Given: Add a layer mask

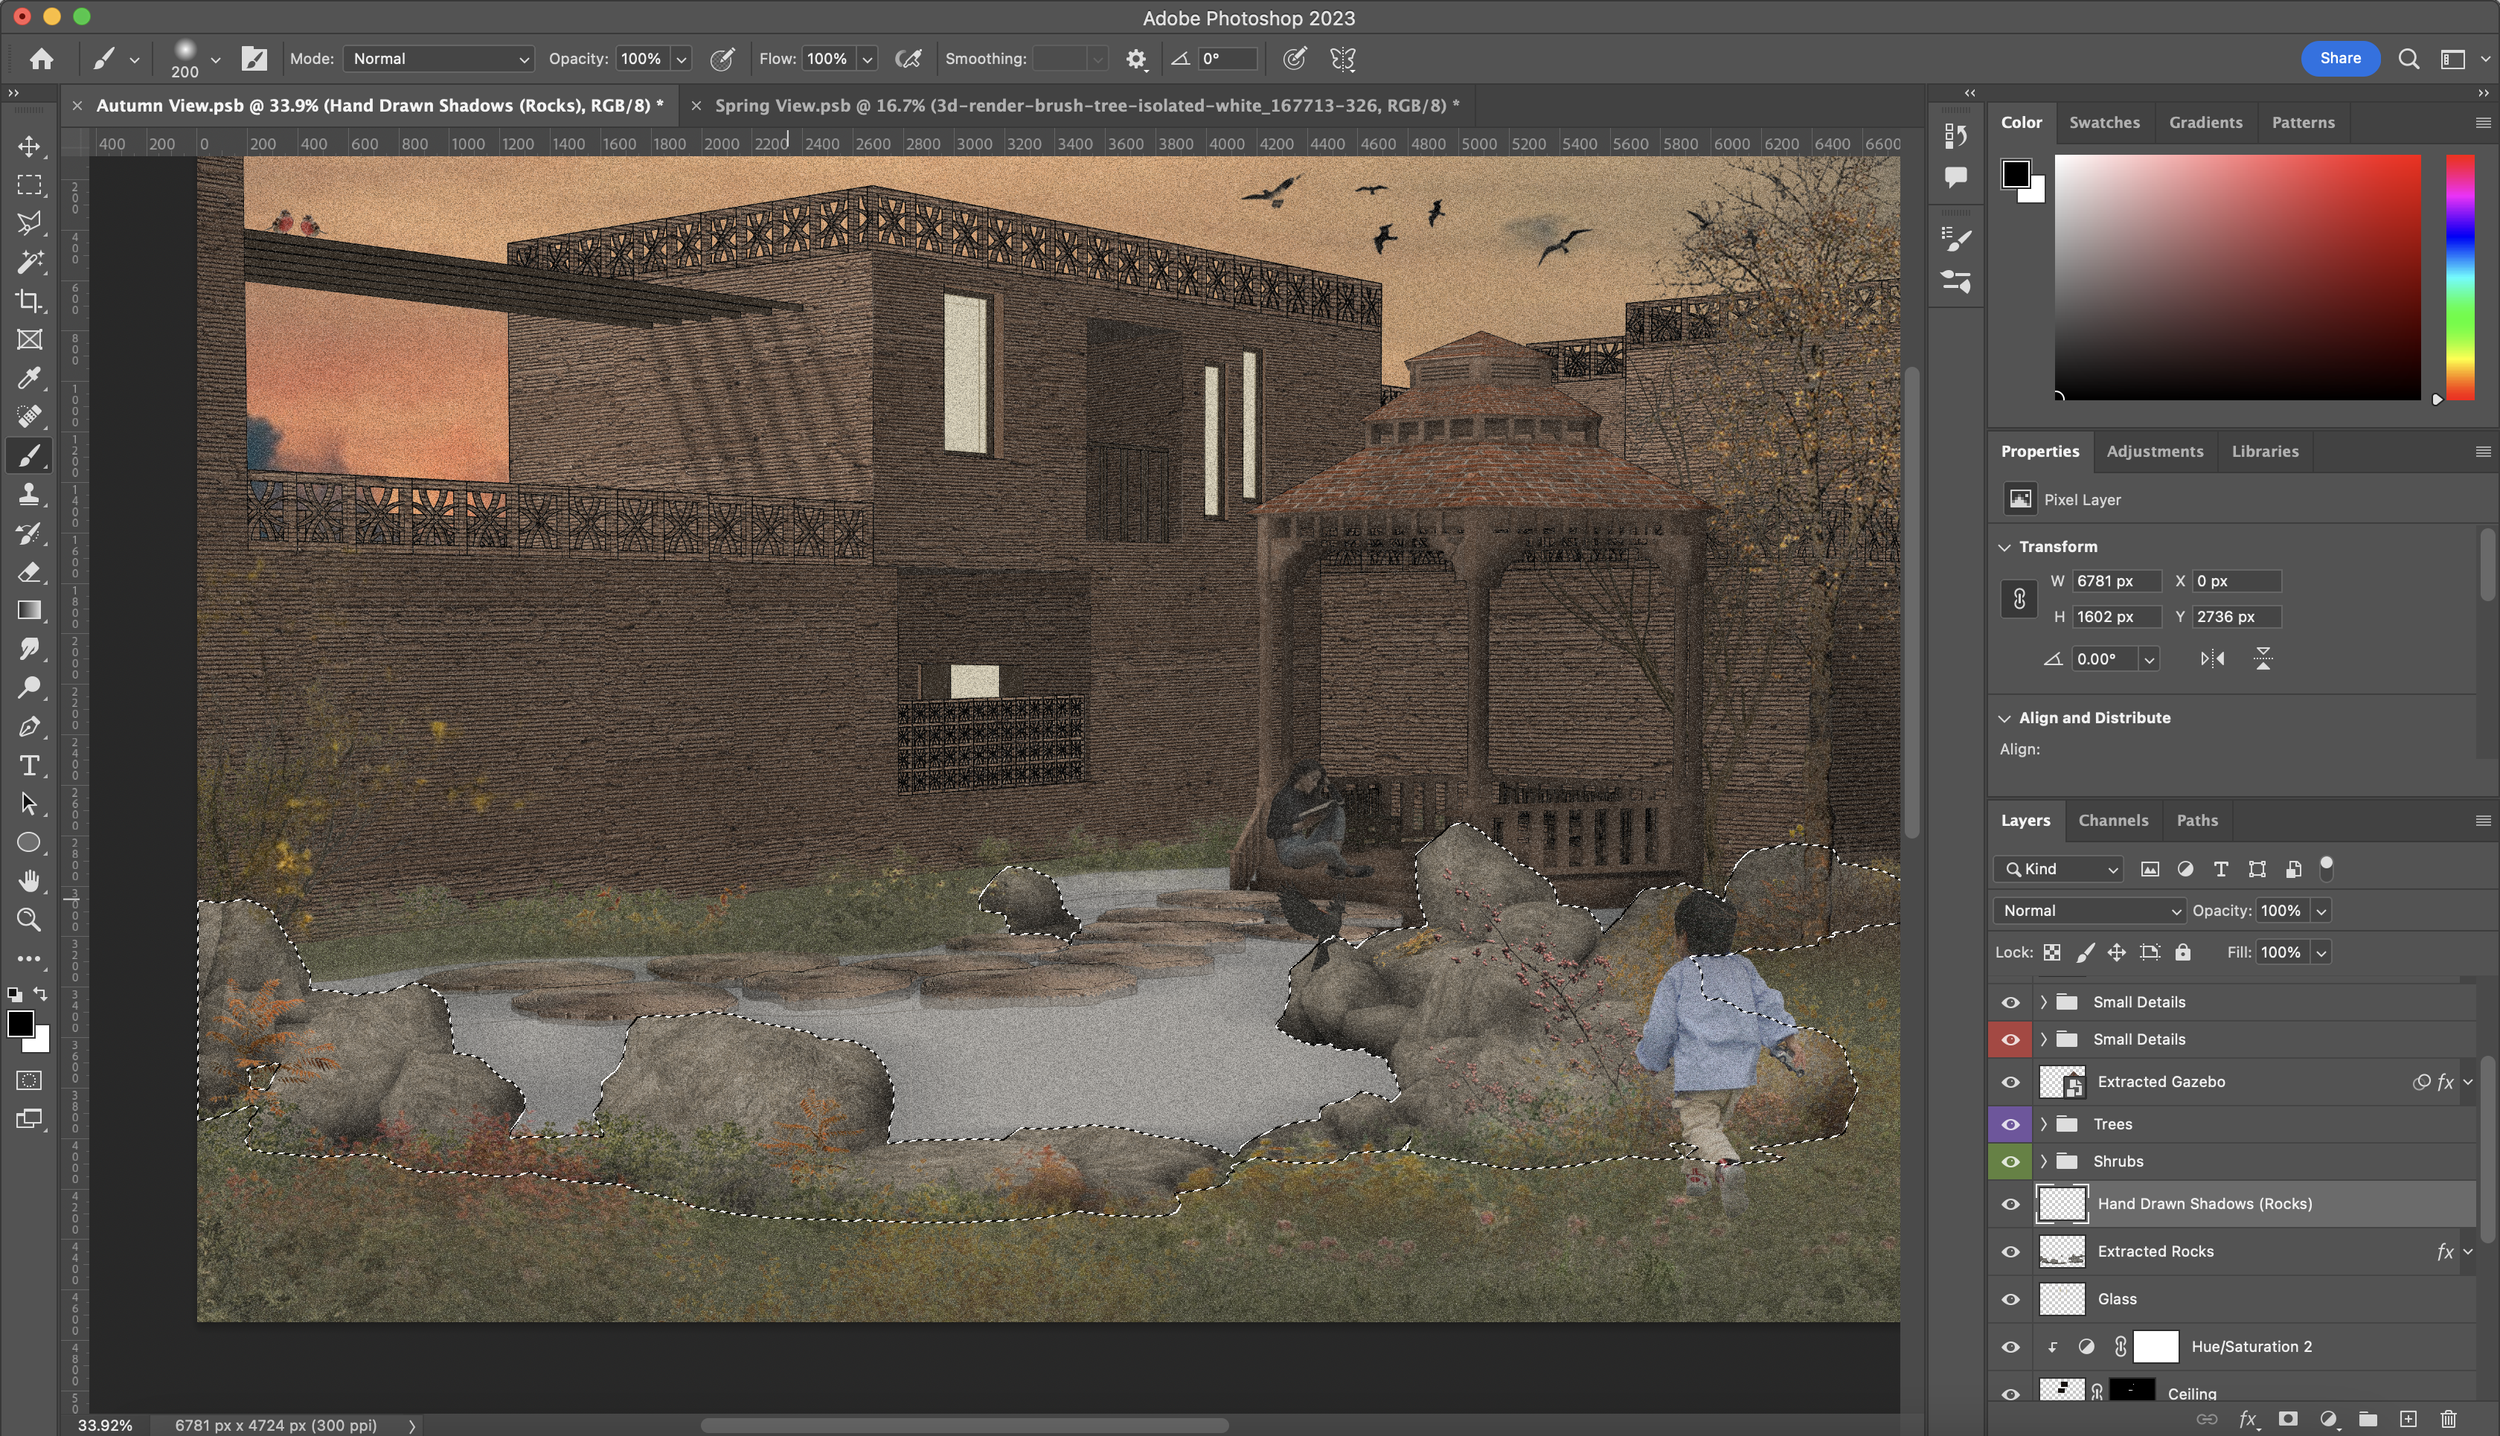Looking at the screenshot, I should [2287, 1419].
